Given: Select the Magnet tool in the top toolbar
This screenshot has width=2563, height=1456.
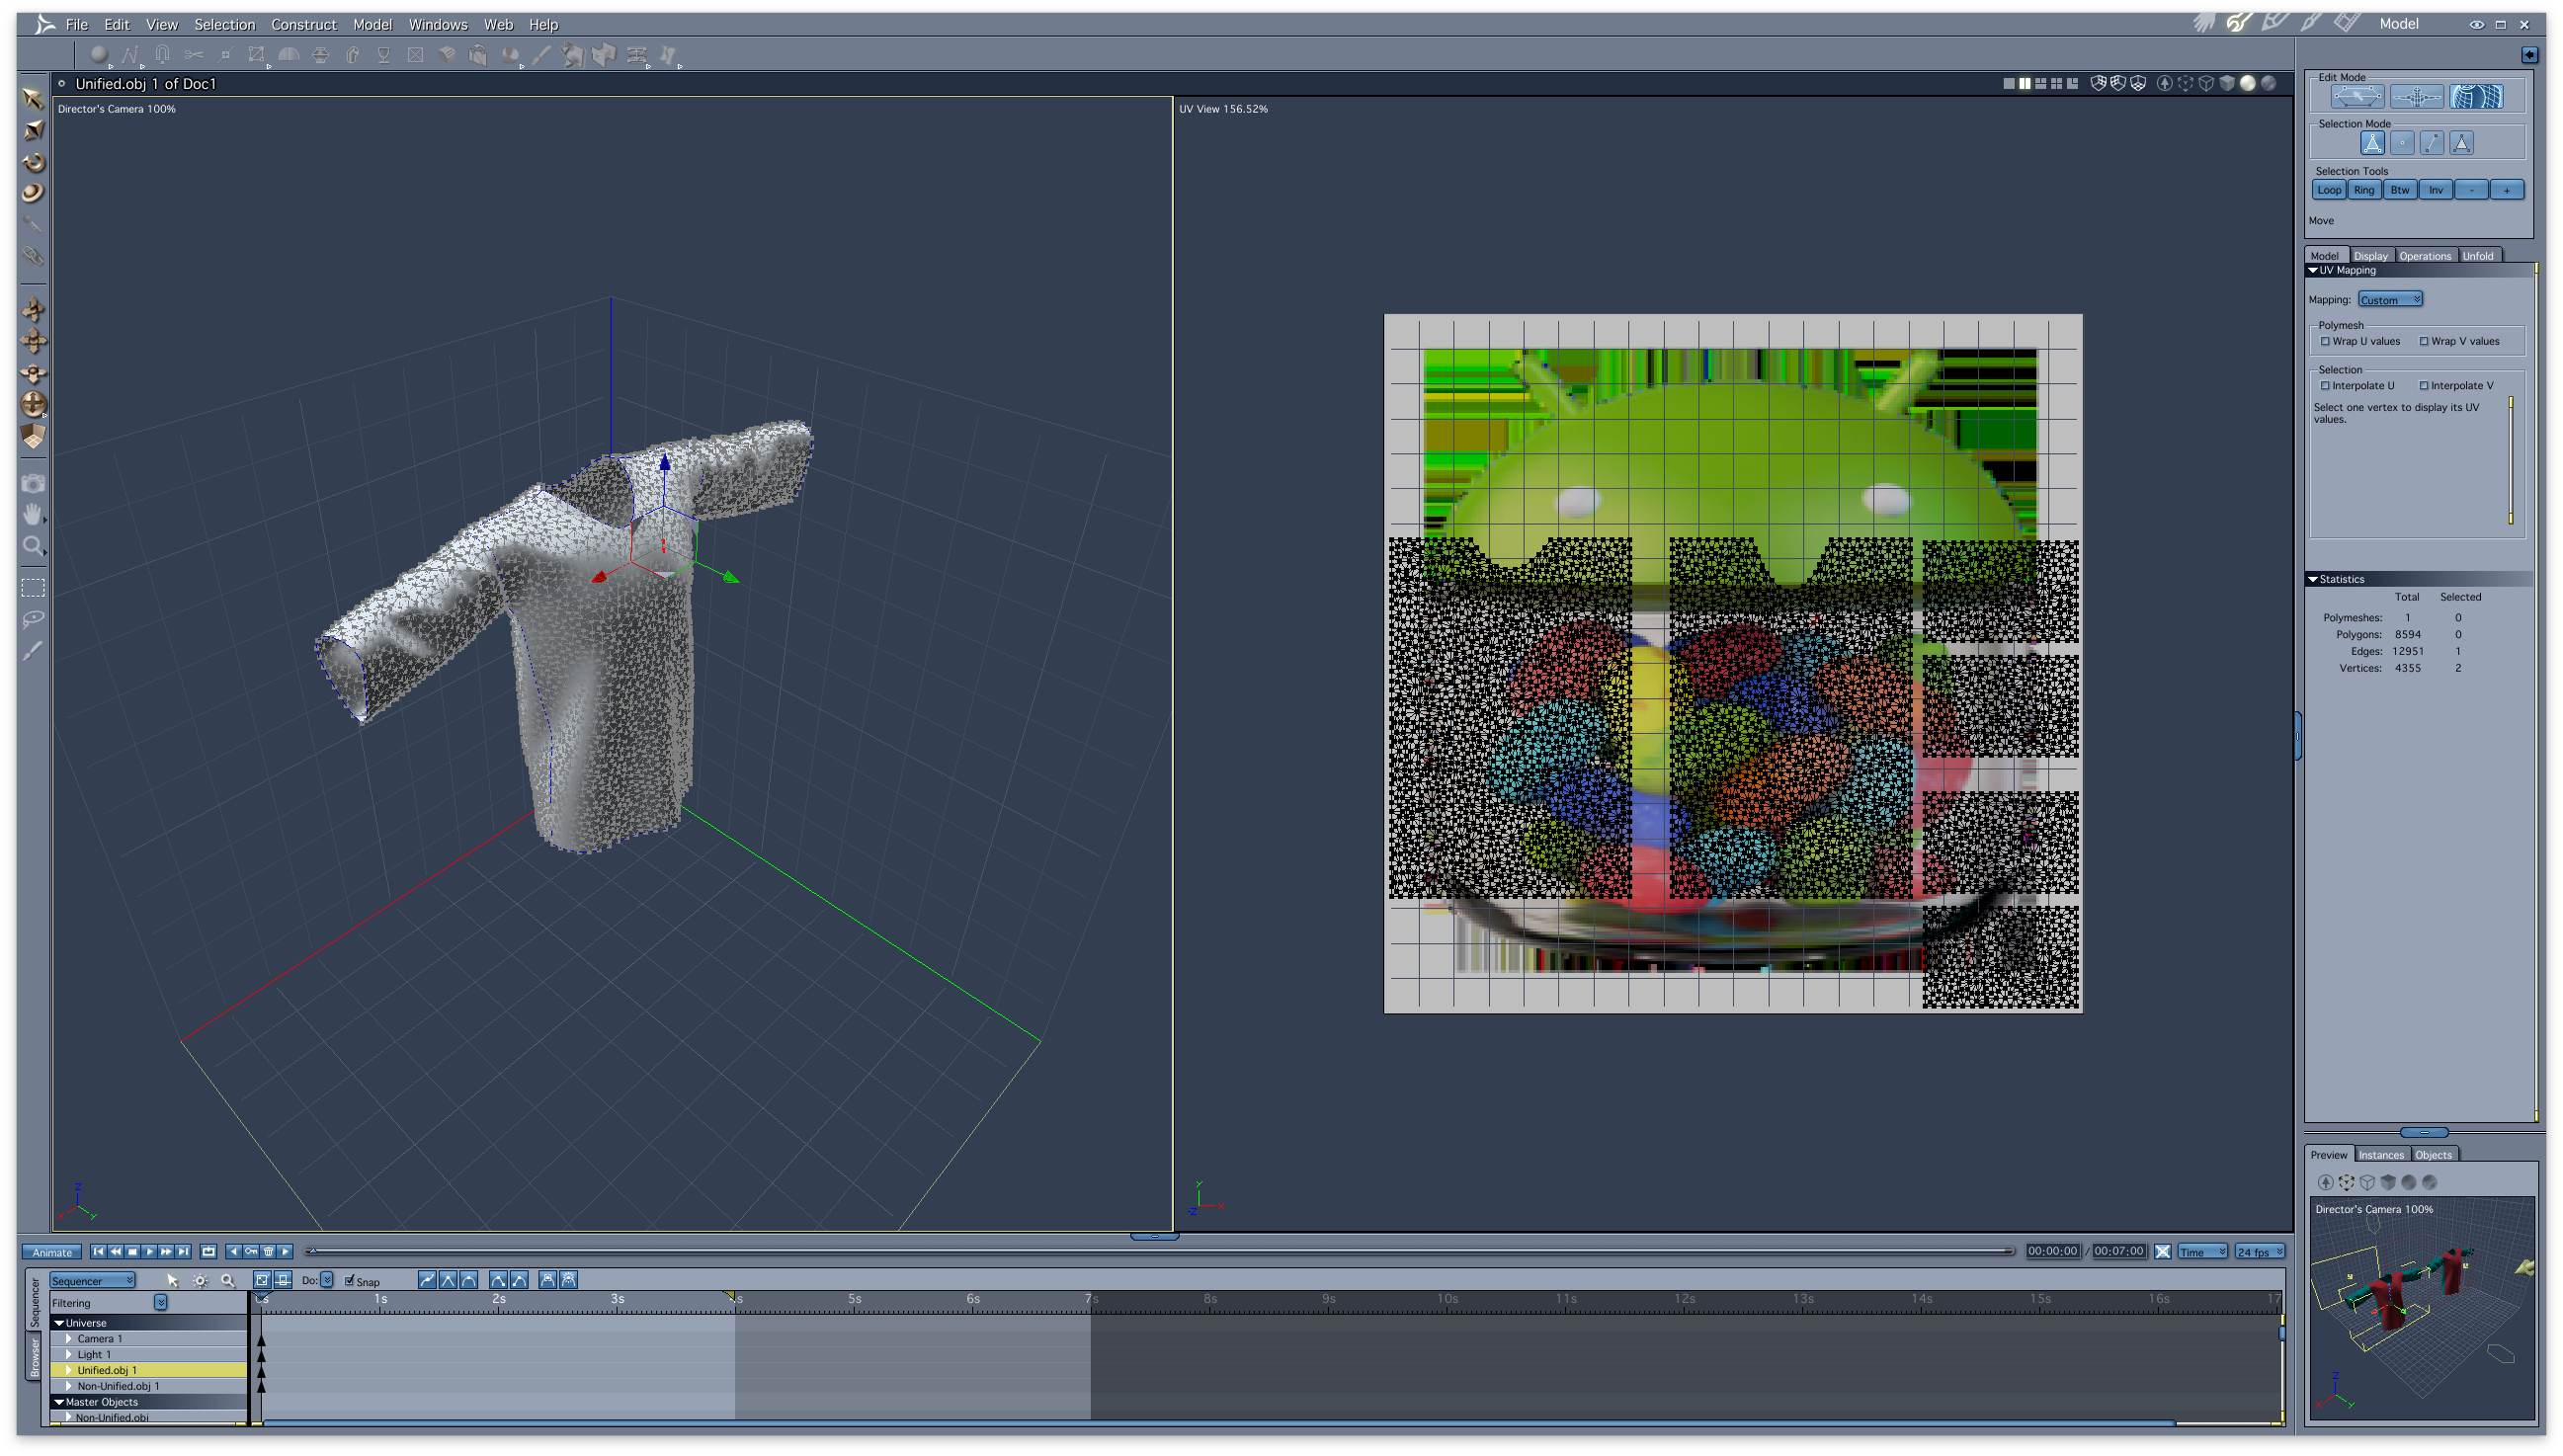Looking at the screenshot, I should (x=161, y=55).
